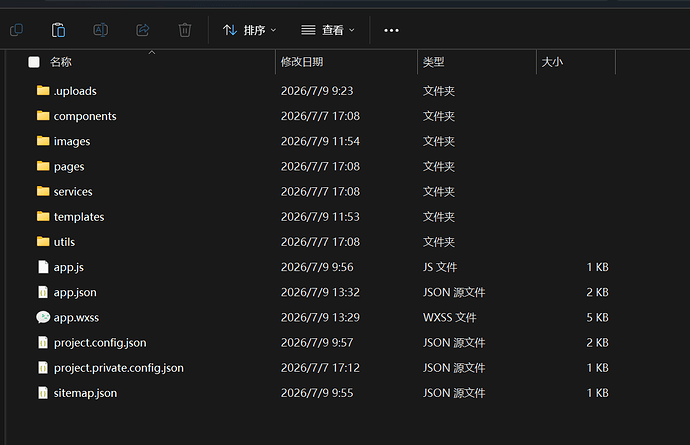690x445 pixels.
Task: Click the .uploads folder icon
Action: 43,90
